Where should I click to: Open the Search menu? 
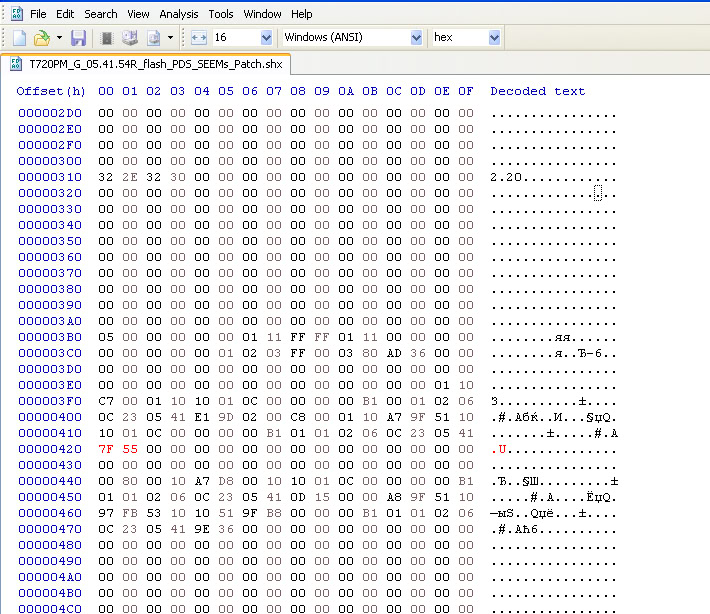[x=101, y=14]
